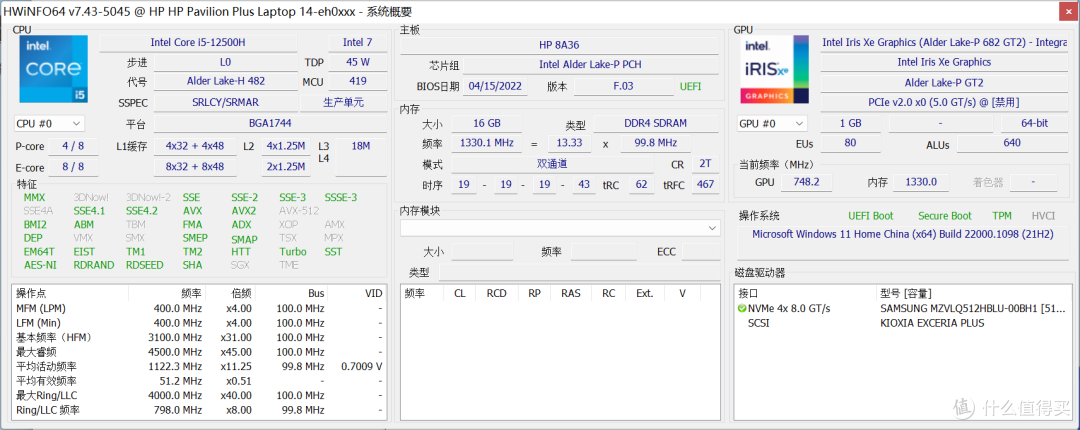Click the command rate 2T field
The width and height of the screenshot is (1080, 430).
point(705,165)
